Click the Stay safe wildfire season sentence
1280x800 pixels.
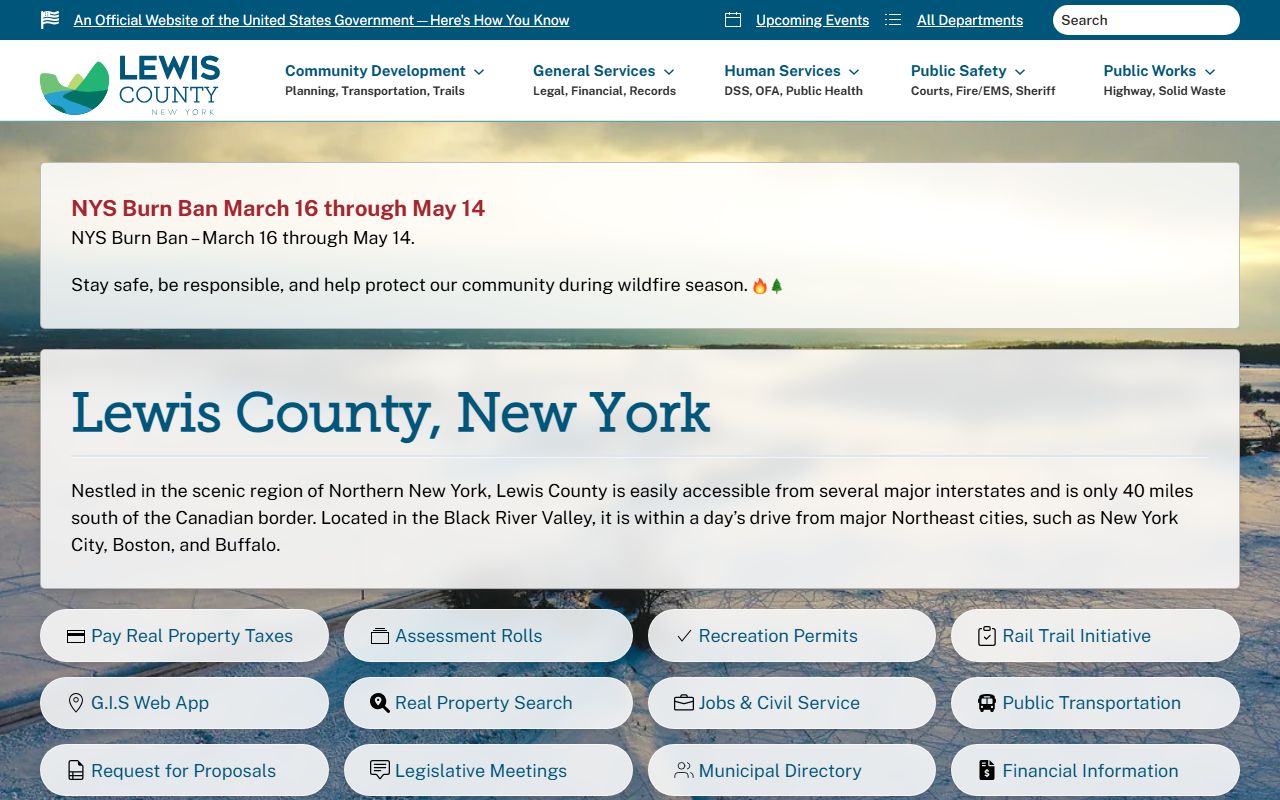pyautogui.click(x=428, y=285)
